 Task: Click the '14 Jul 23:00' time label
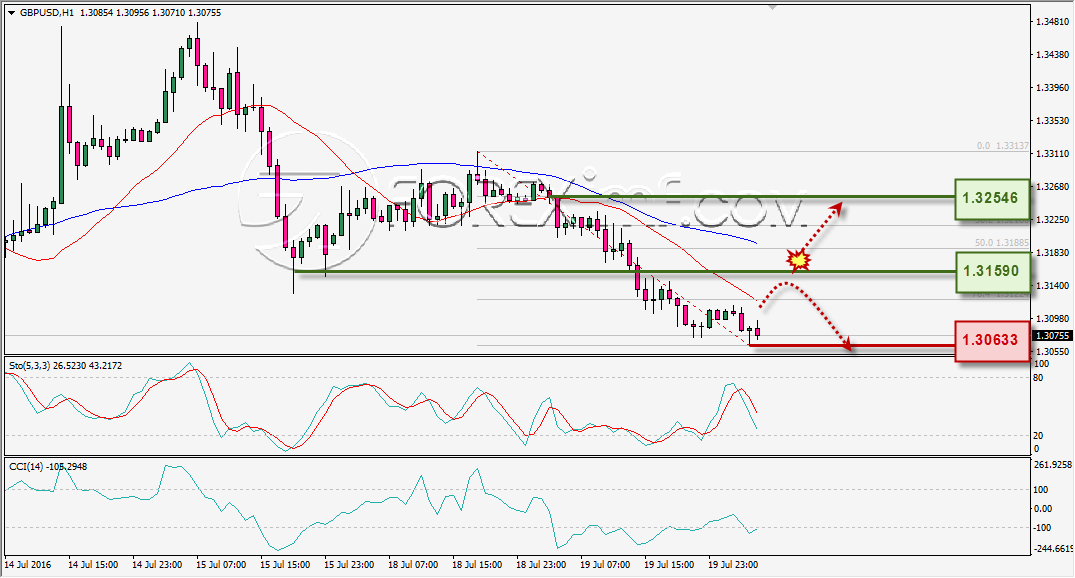point(157,565)
